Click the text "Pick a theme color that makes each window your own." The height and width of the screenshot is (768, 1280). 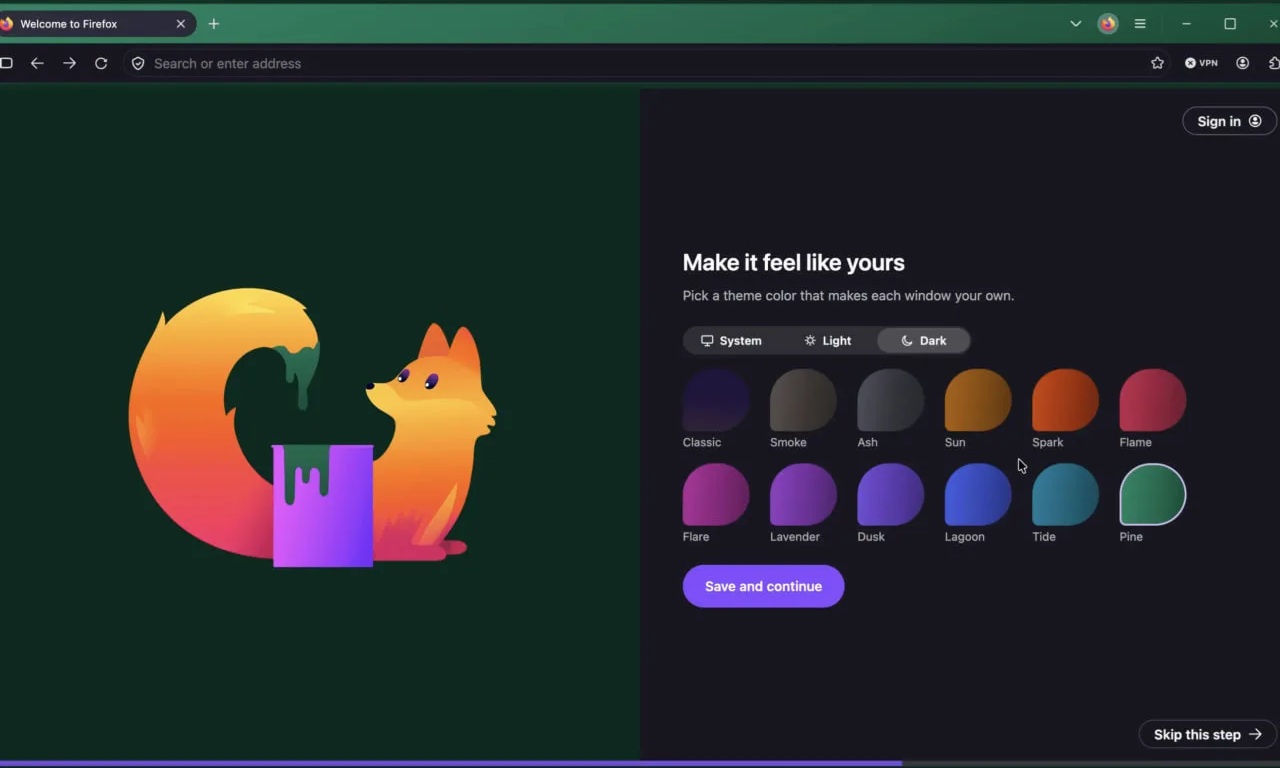[x=848, y=296]
